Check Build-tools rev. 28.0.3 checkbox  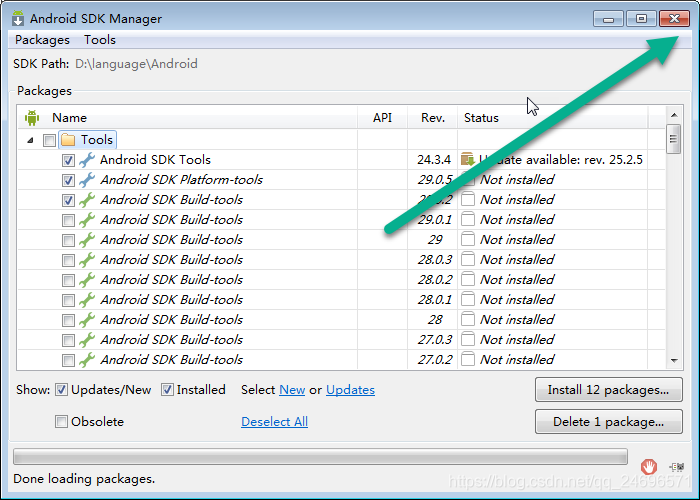click(68, 260)
